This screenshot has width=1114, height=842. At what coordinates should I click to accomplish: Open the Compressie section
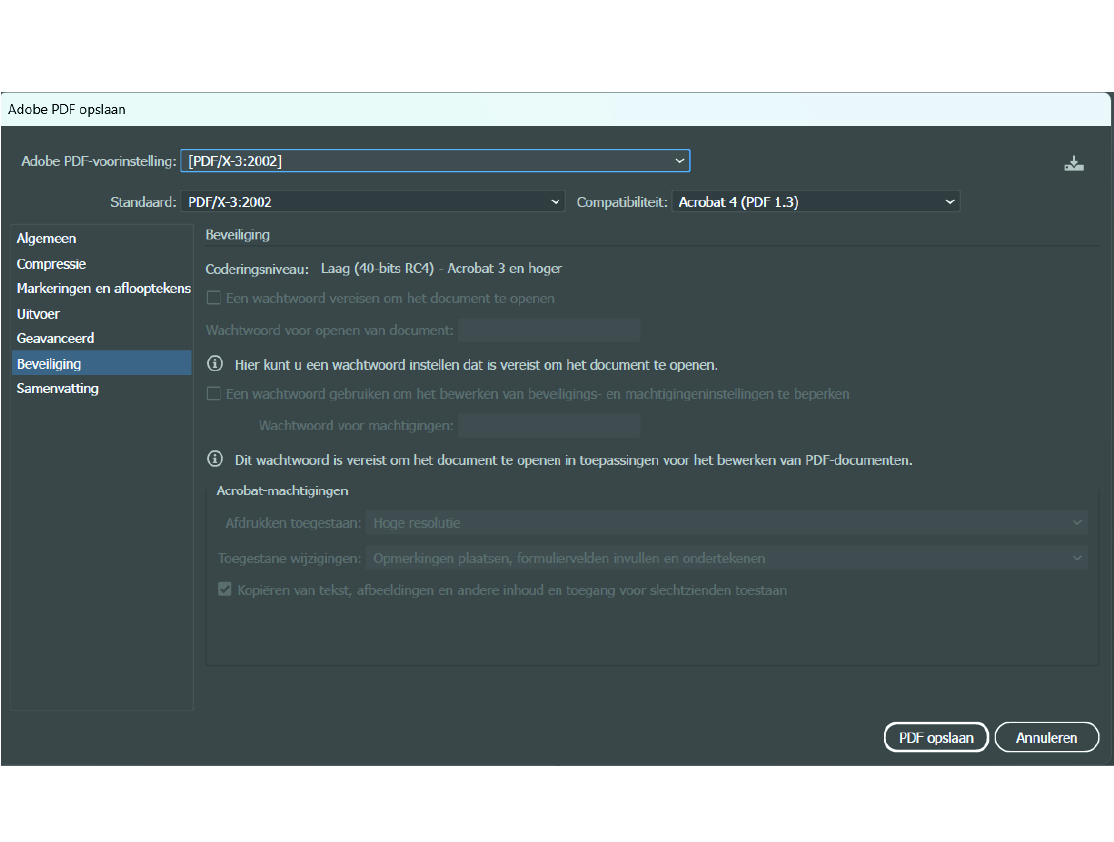51,264
